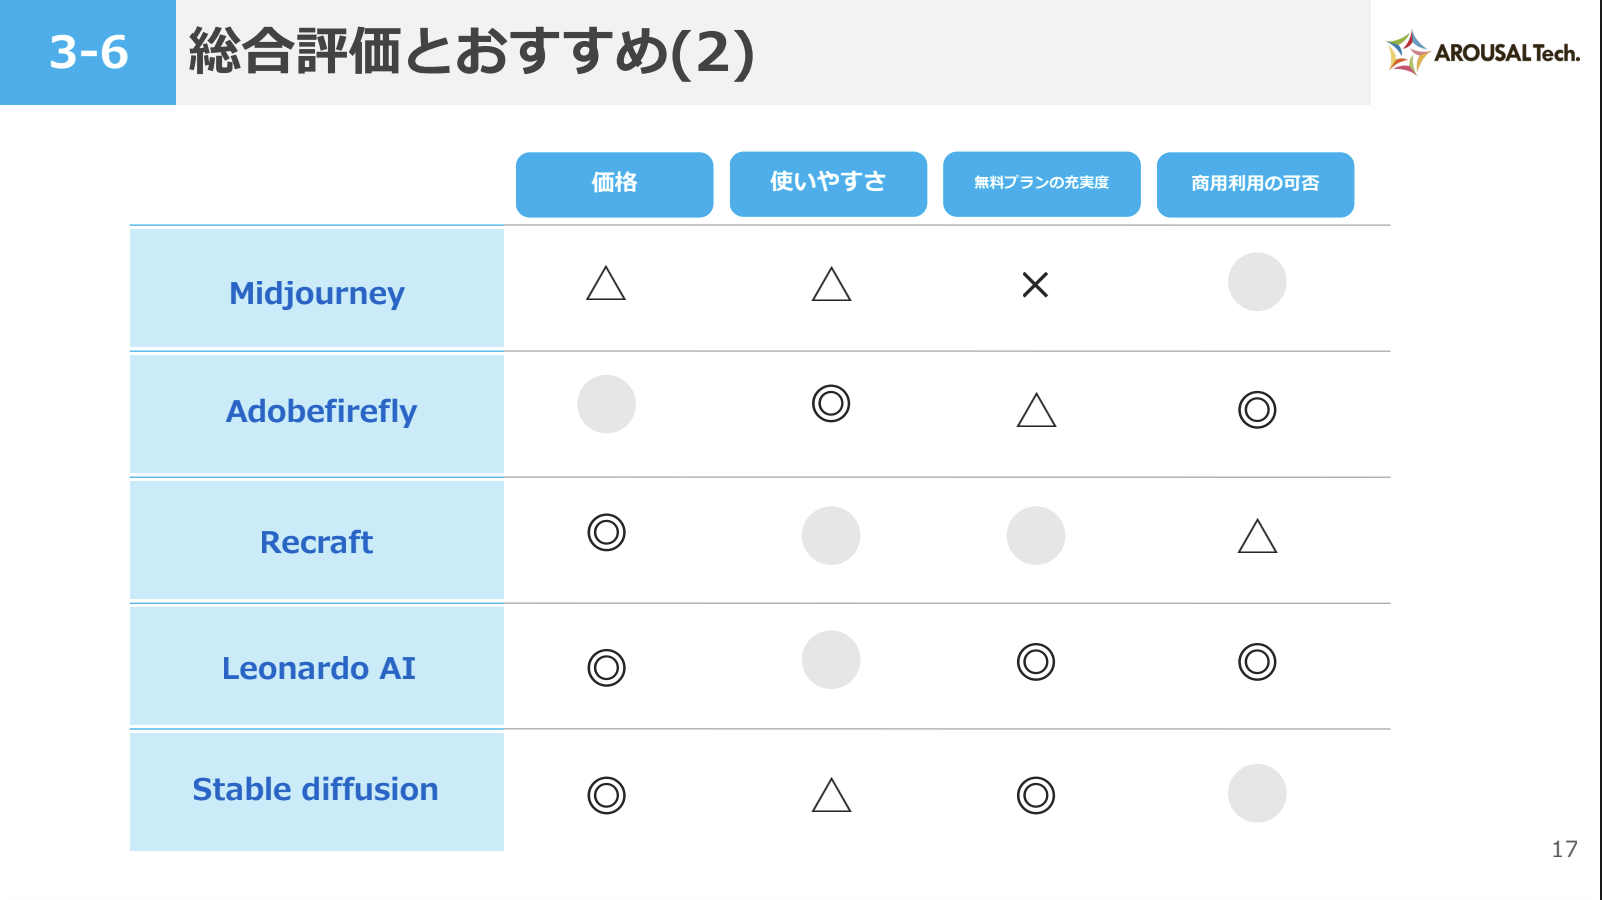Screen dimensions: 1602x900
Task: Click the AROUSAL Tech logo
Action: [x=1483, y=53]
